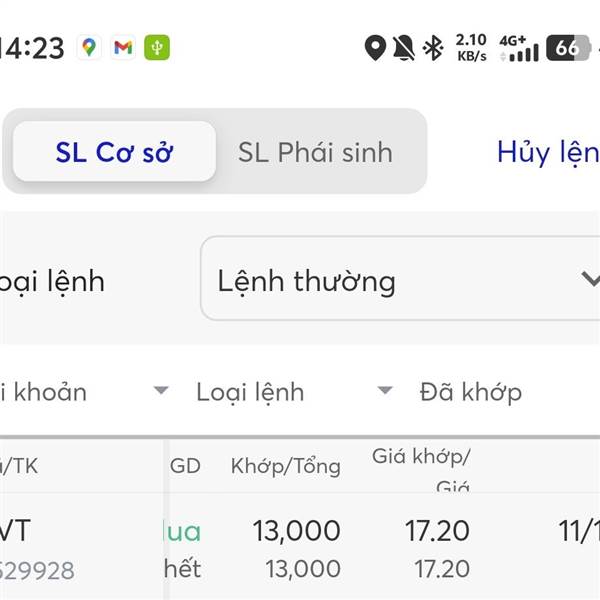Tap the Bluetooth status icon
The width and height of the screenshot is (600, 600).
pos(433,47)
